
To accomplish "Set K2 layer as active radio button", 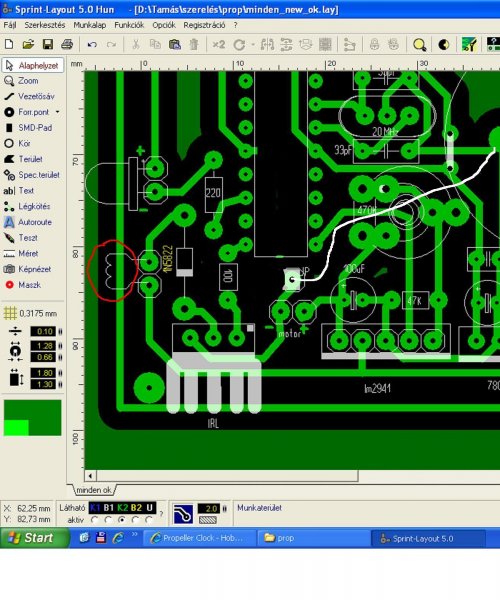I will (122, 520).
